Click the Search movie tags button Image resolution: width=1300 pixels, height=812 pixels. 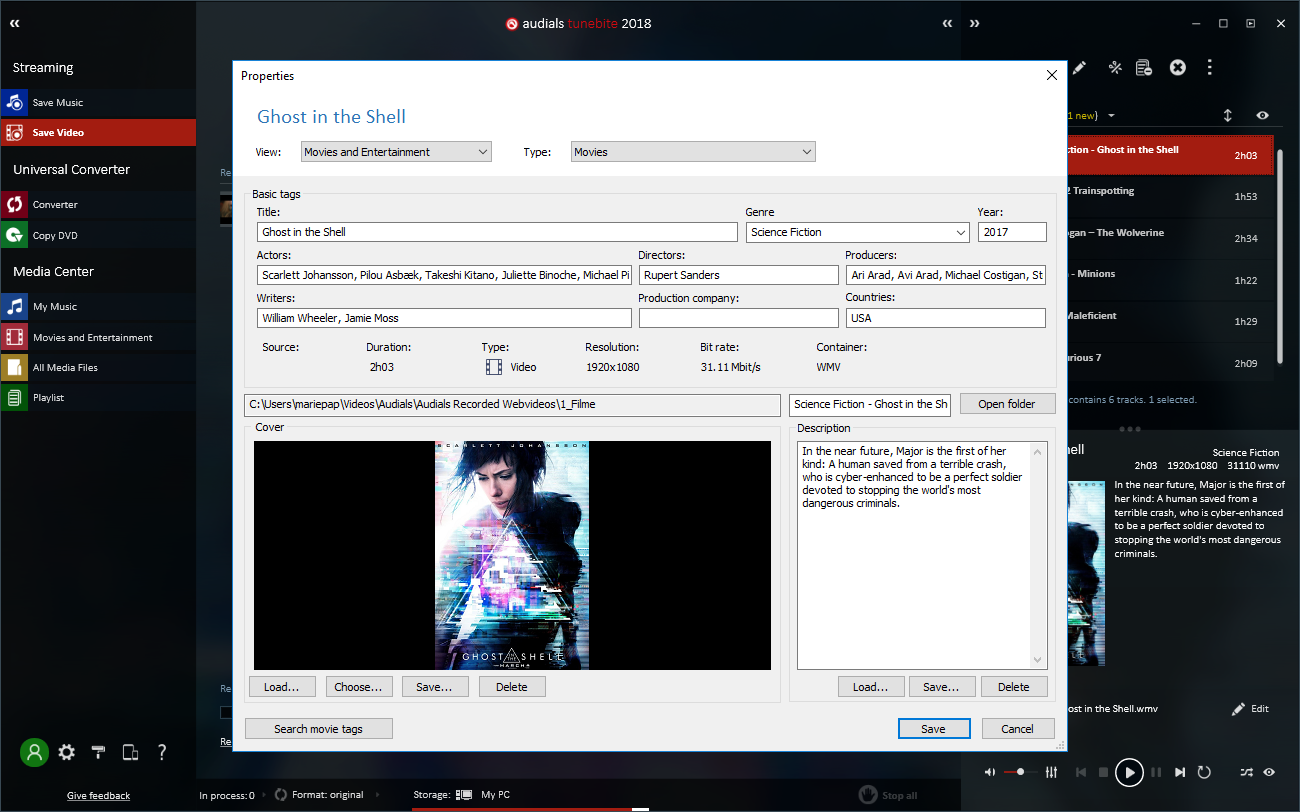pyautogui.click(x=318, y=729)
